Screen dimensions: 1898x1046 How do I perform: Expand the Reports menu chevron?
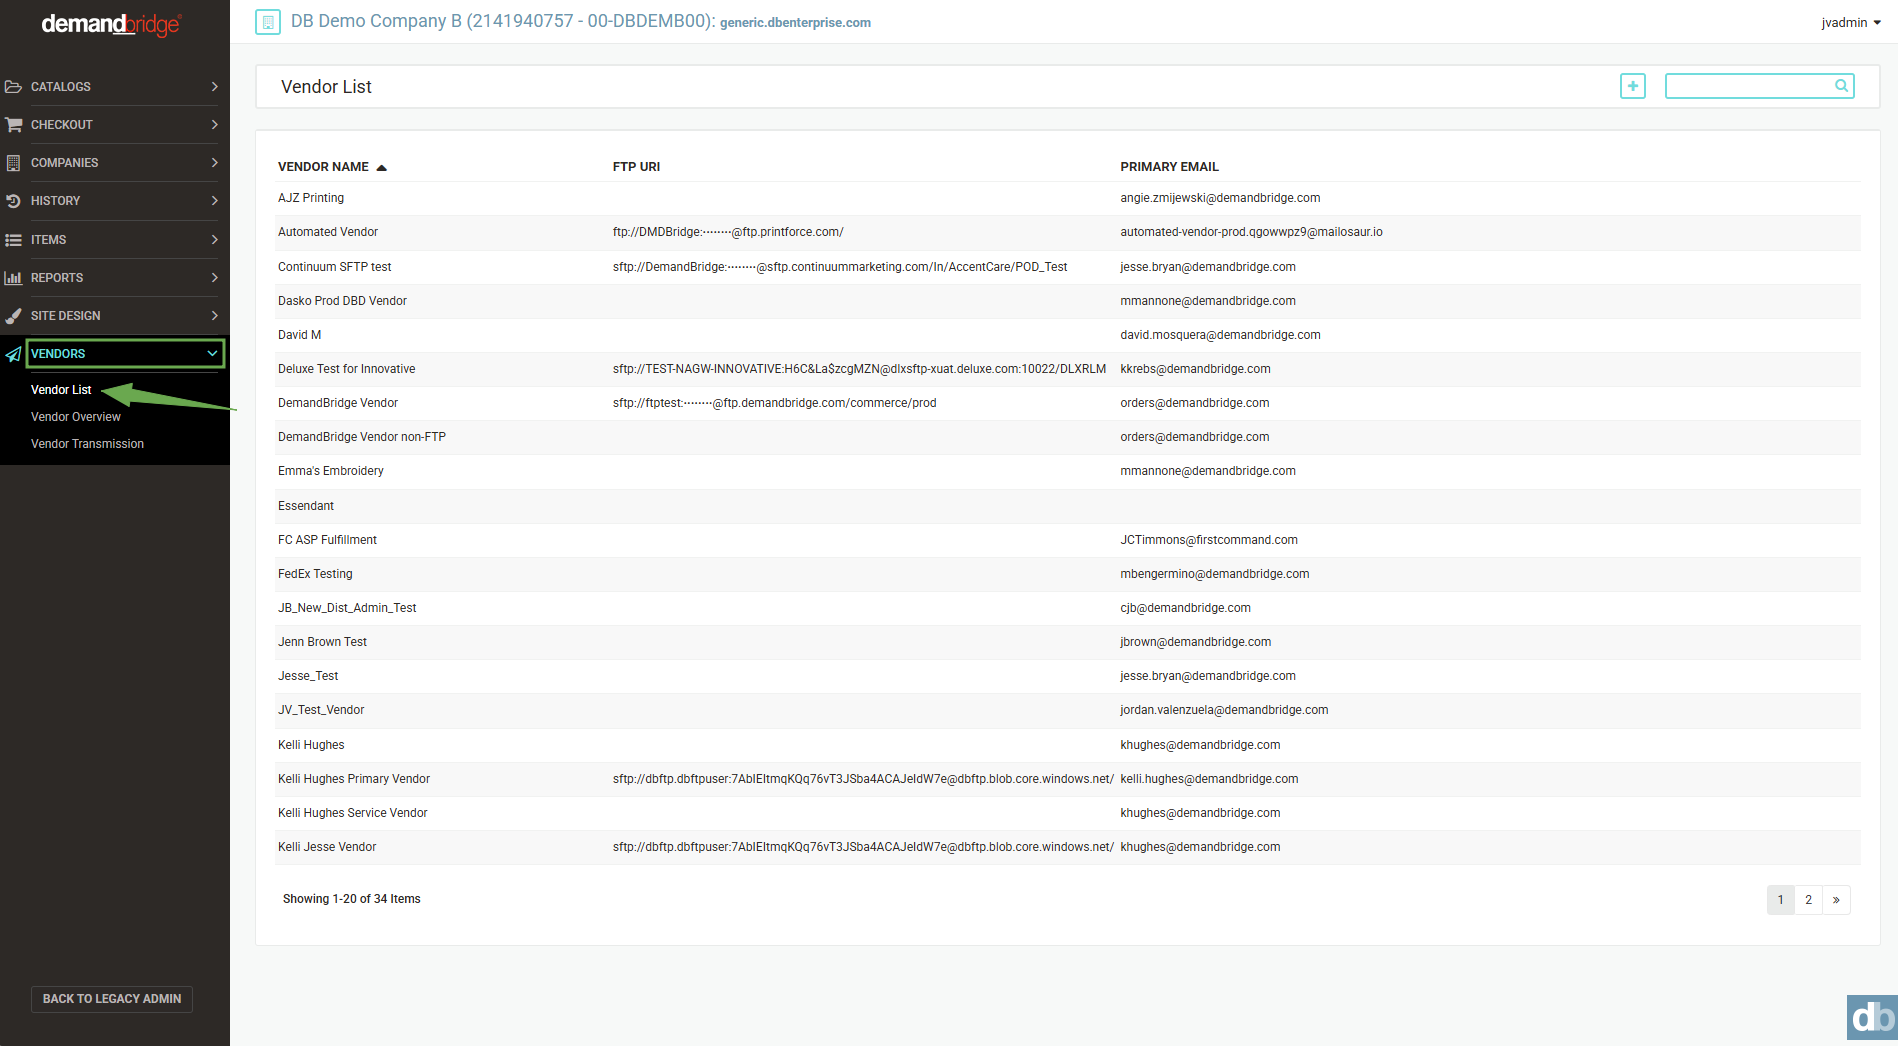(214, 278)
